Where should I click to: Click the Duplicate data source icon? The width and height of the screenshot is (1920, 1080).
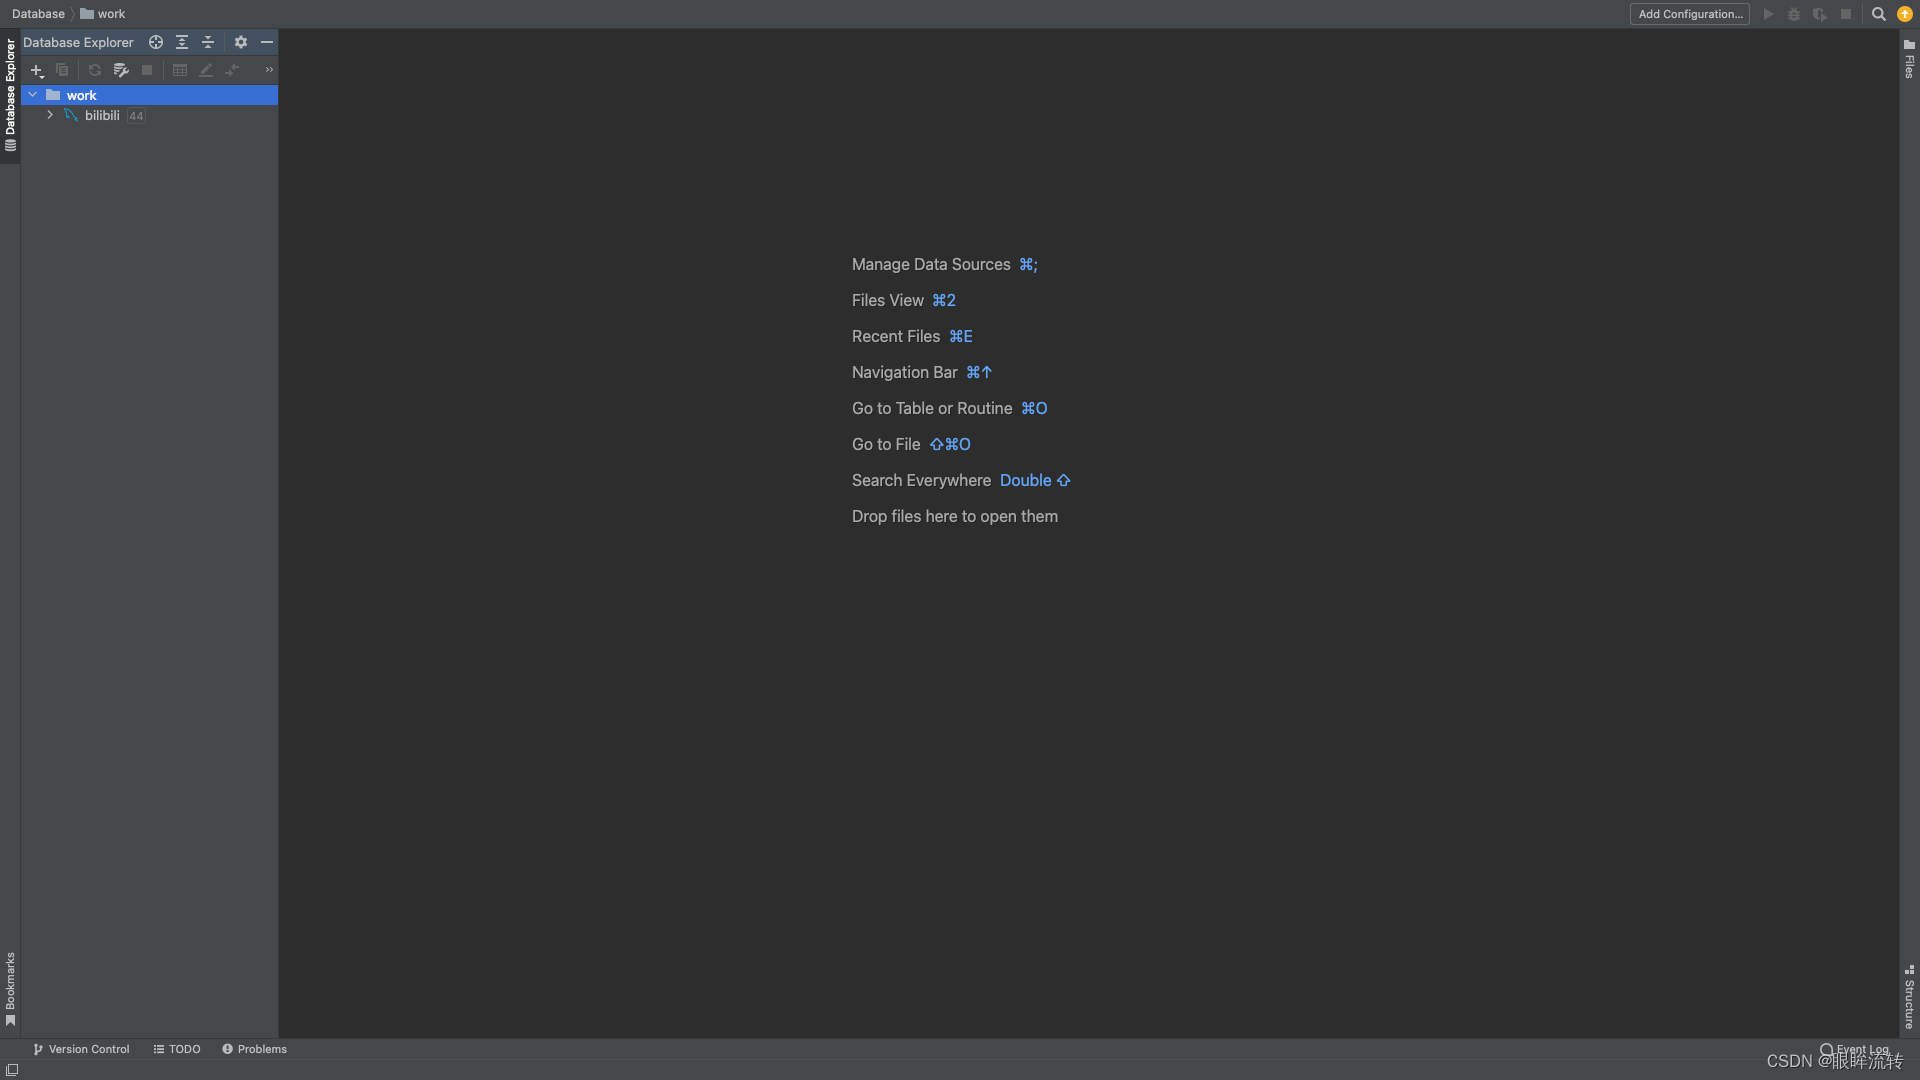coord(62,70)
